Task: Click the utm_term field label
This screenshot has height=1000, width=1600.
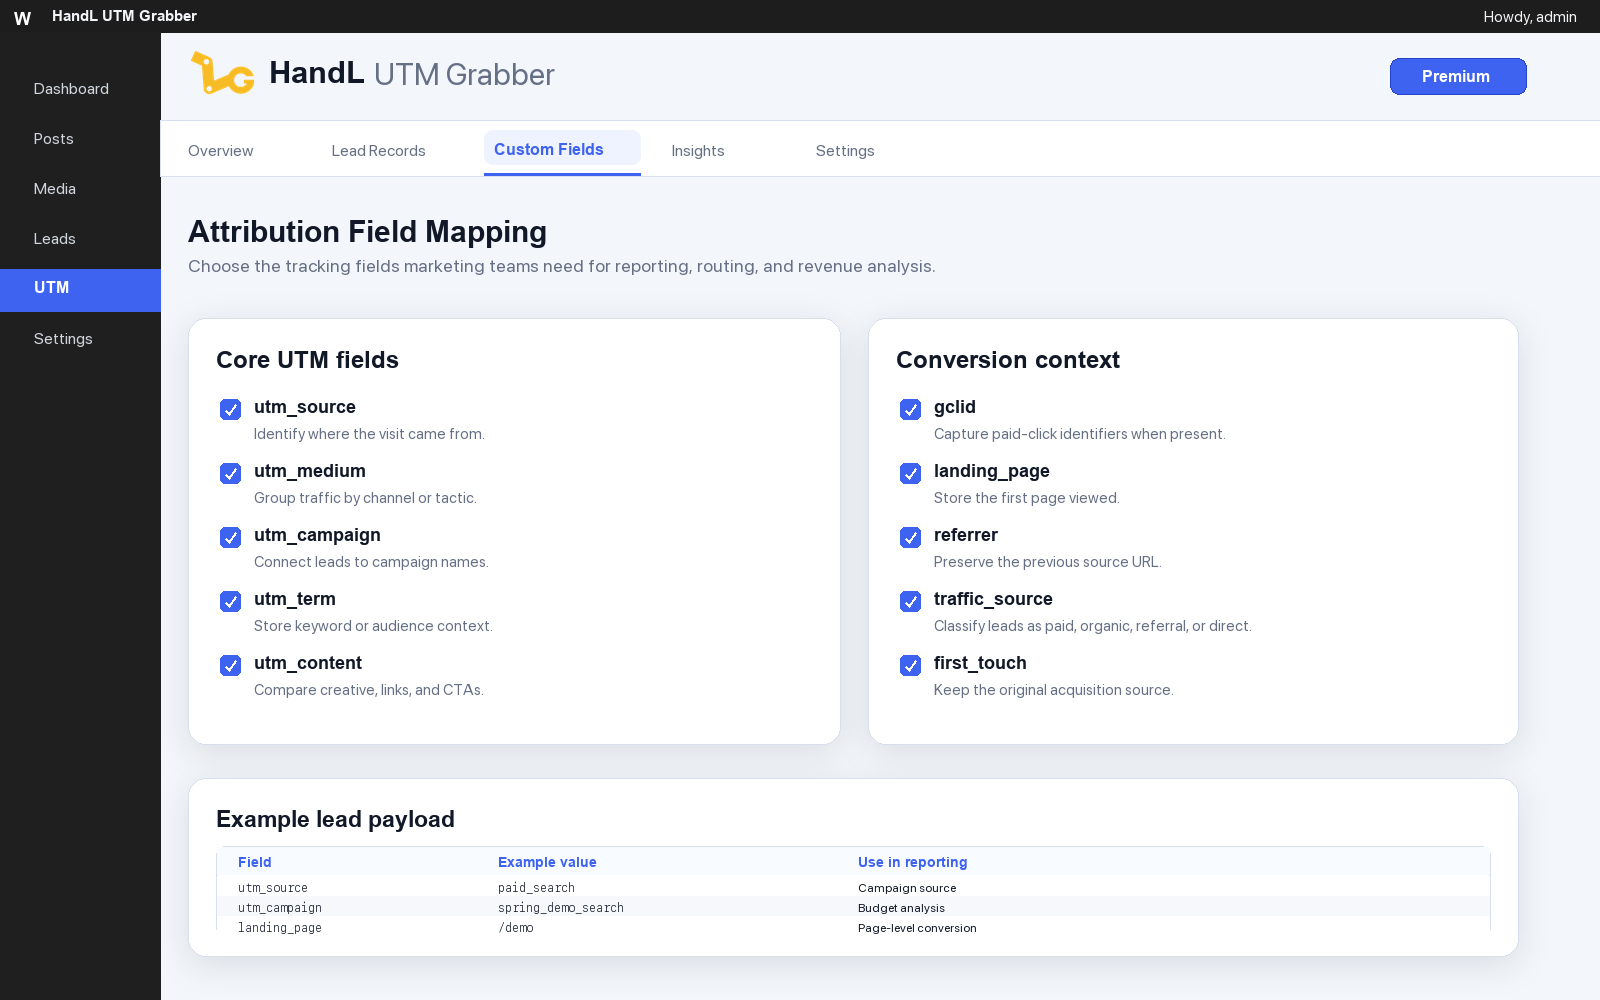Action: coord(295,599)
